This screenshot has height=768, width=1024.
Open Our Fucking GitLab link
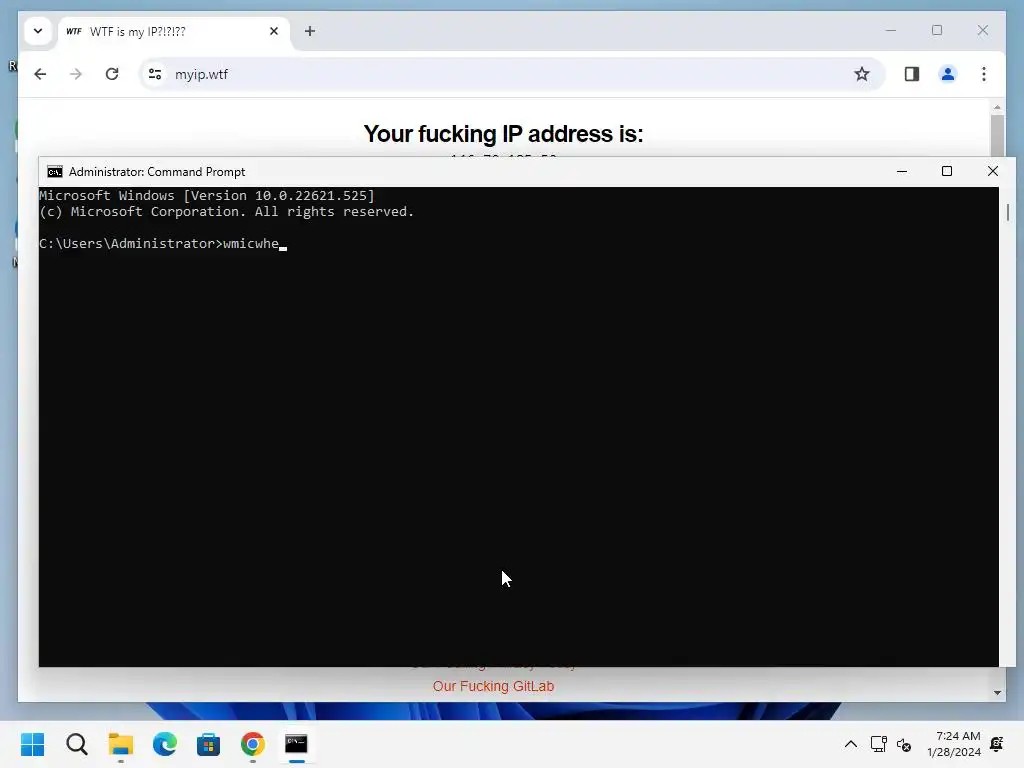(x=493, y=686)
